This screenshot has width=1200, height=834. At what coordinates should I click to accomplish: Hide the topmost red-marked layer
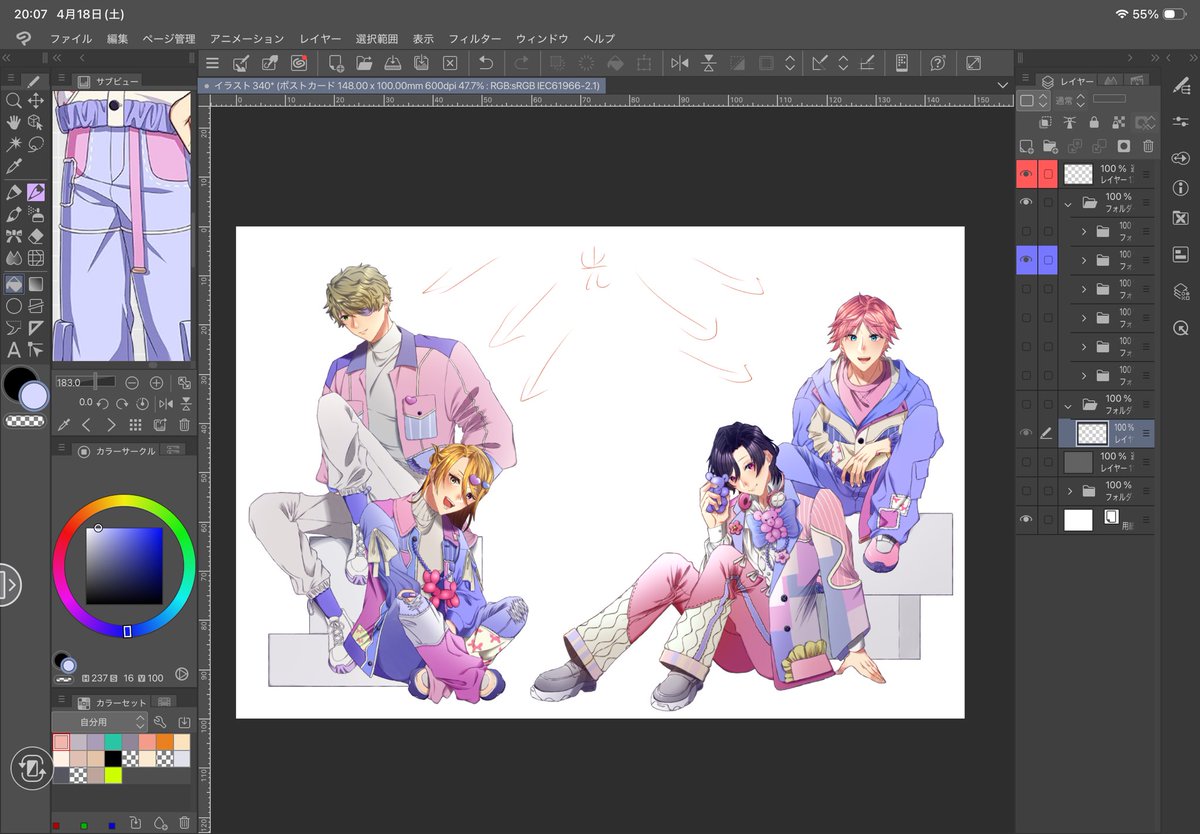[x=1024, y=172]
